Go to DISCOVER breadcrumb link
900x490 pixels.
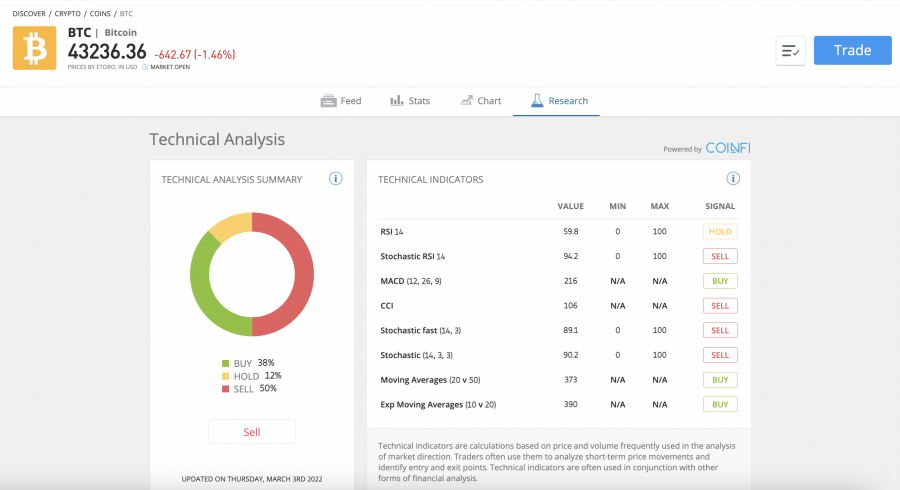29,14
